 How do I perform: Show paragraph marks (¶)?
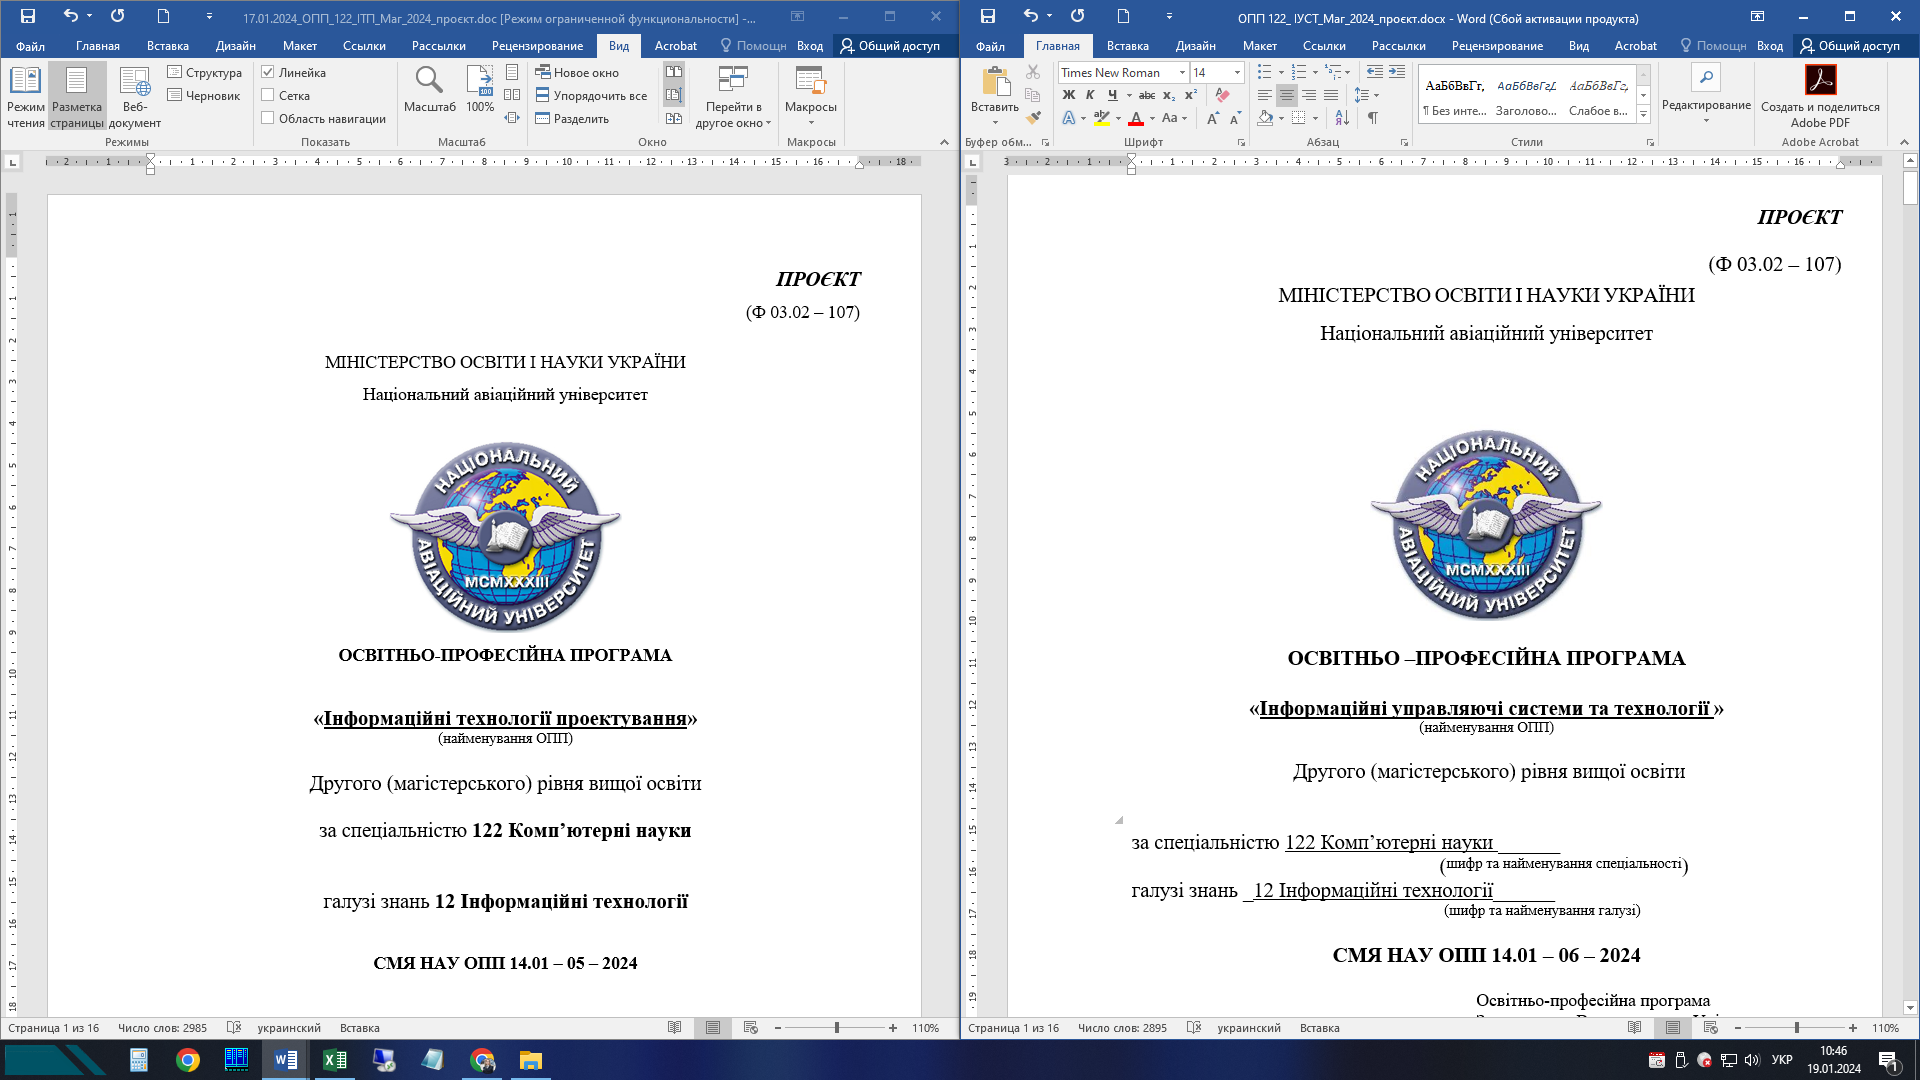click(x=1373, y=118)
